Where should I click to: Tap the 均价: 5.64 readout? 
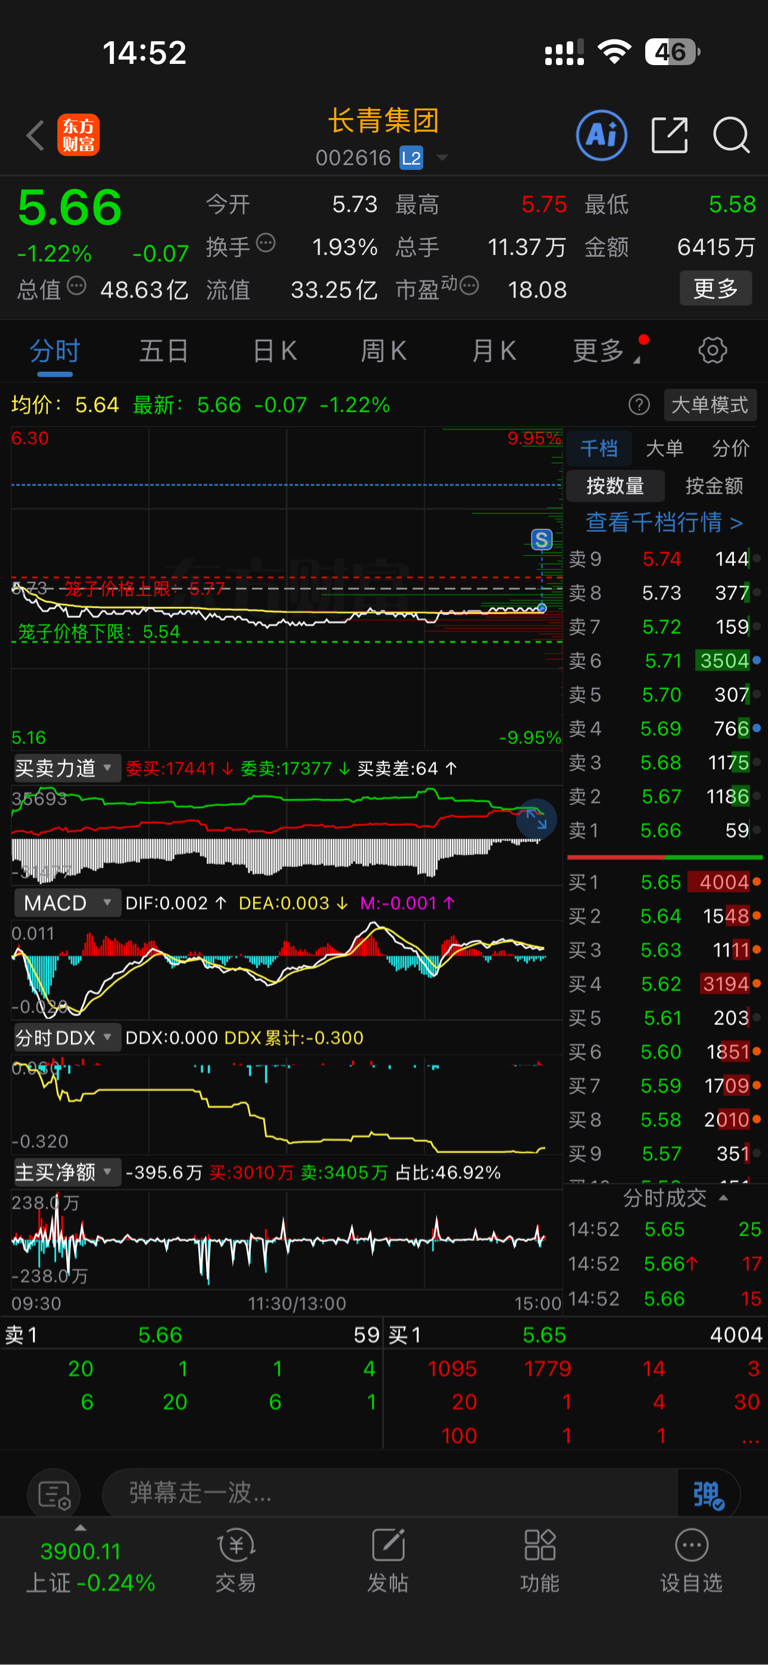(x=65, y=405)
